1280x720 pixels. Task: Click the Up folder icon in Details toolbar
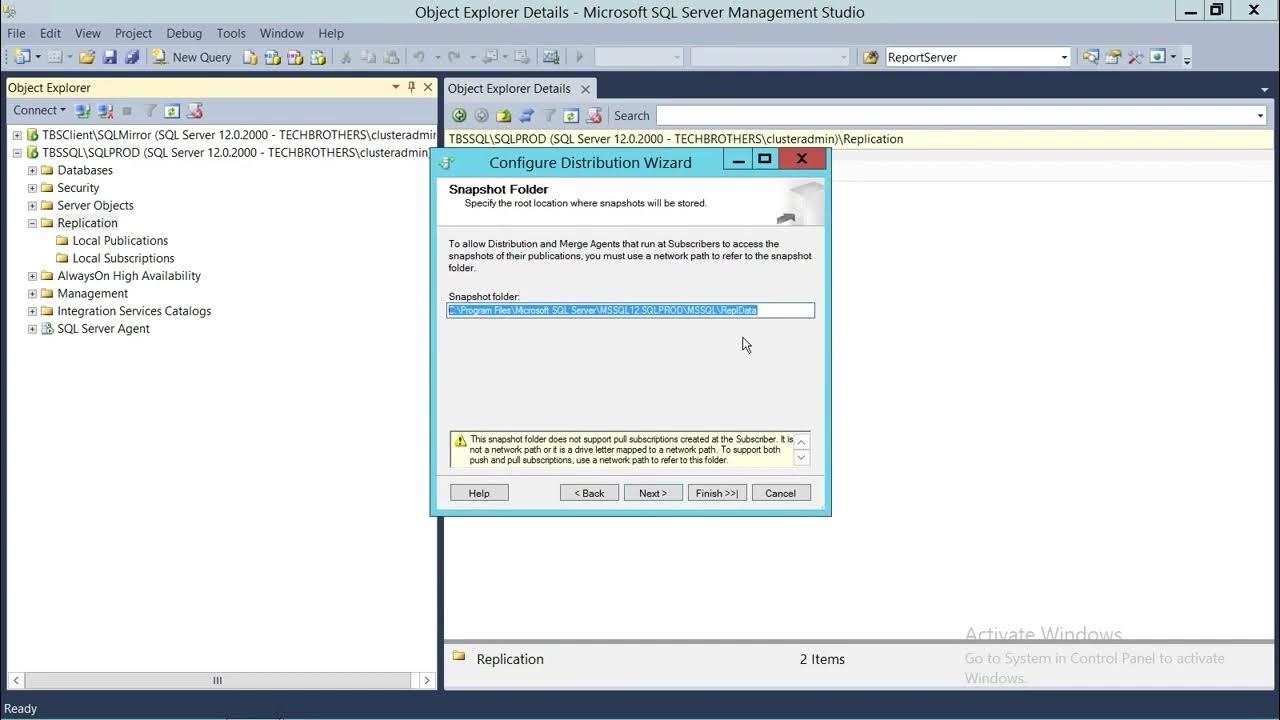503,116
